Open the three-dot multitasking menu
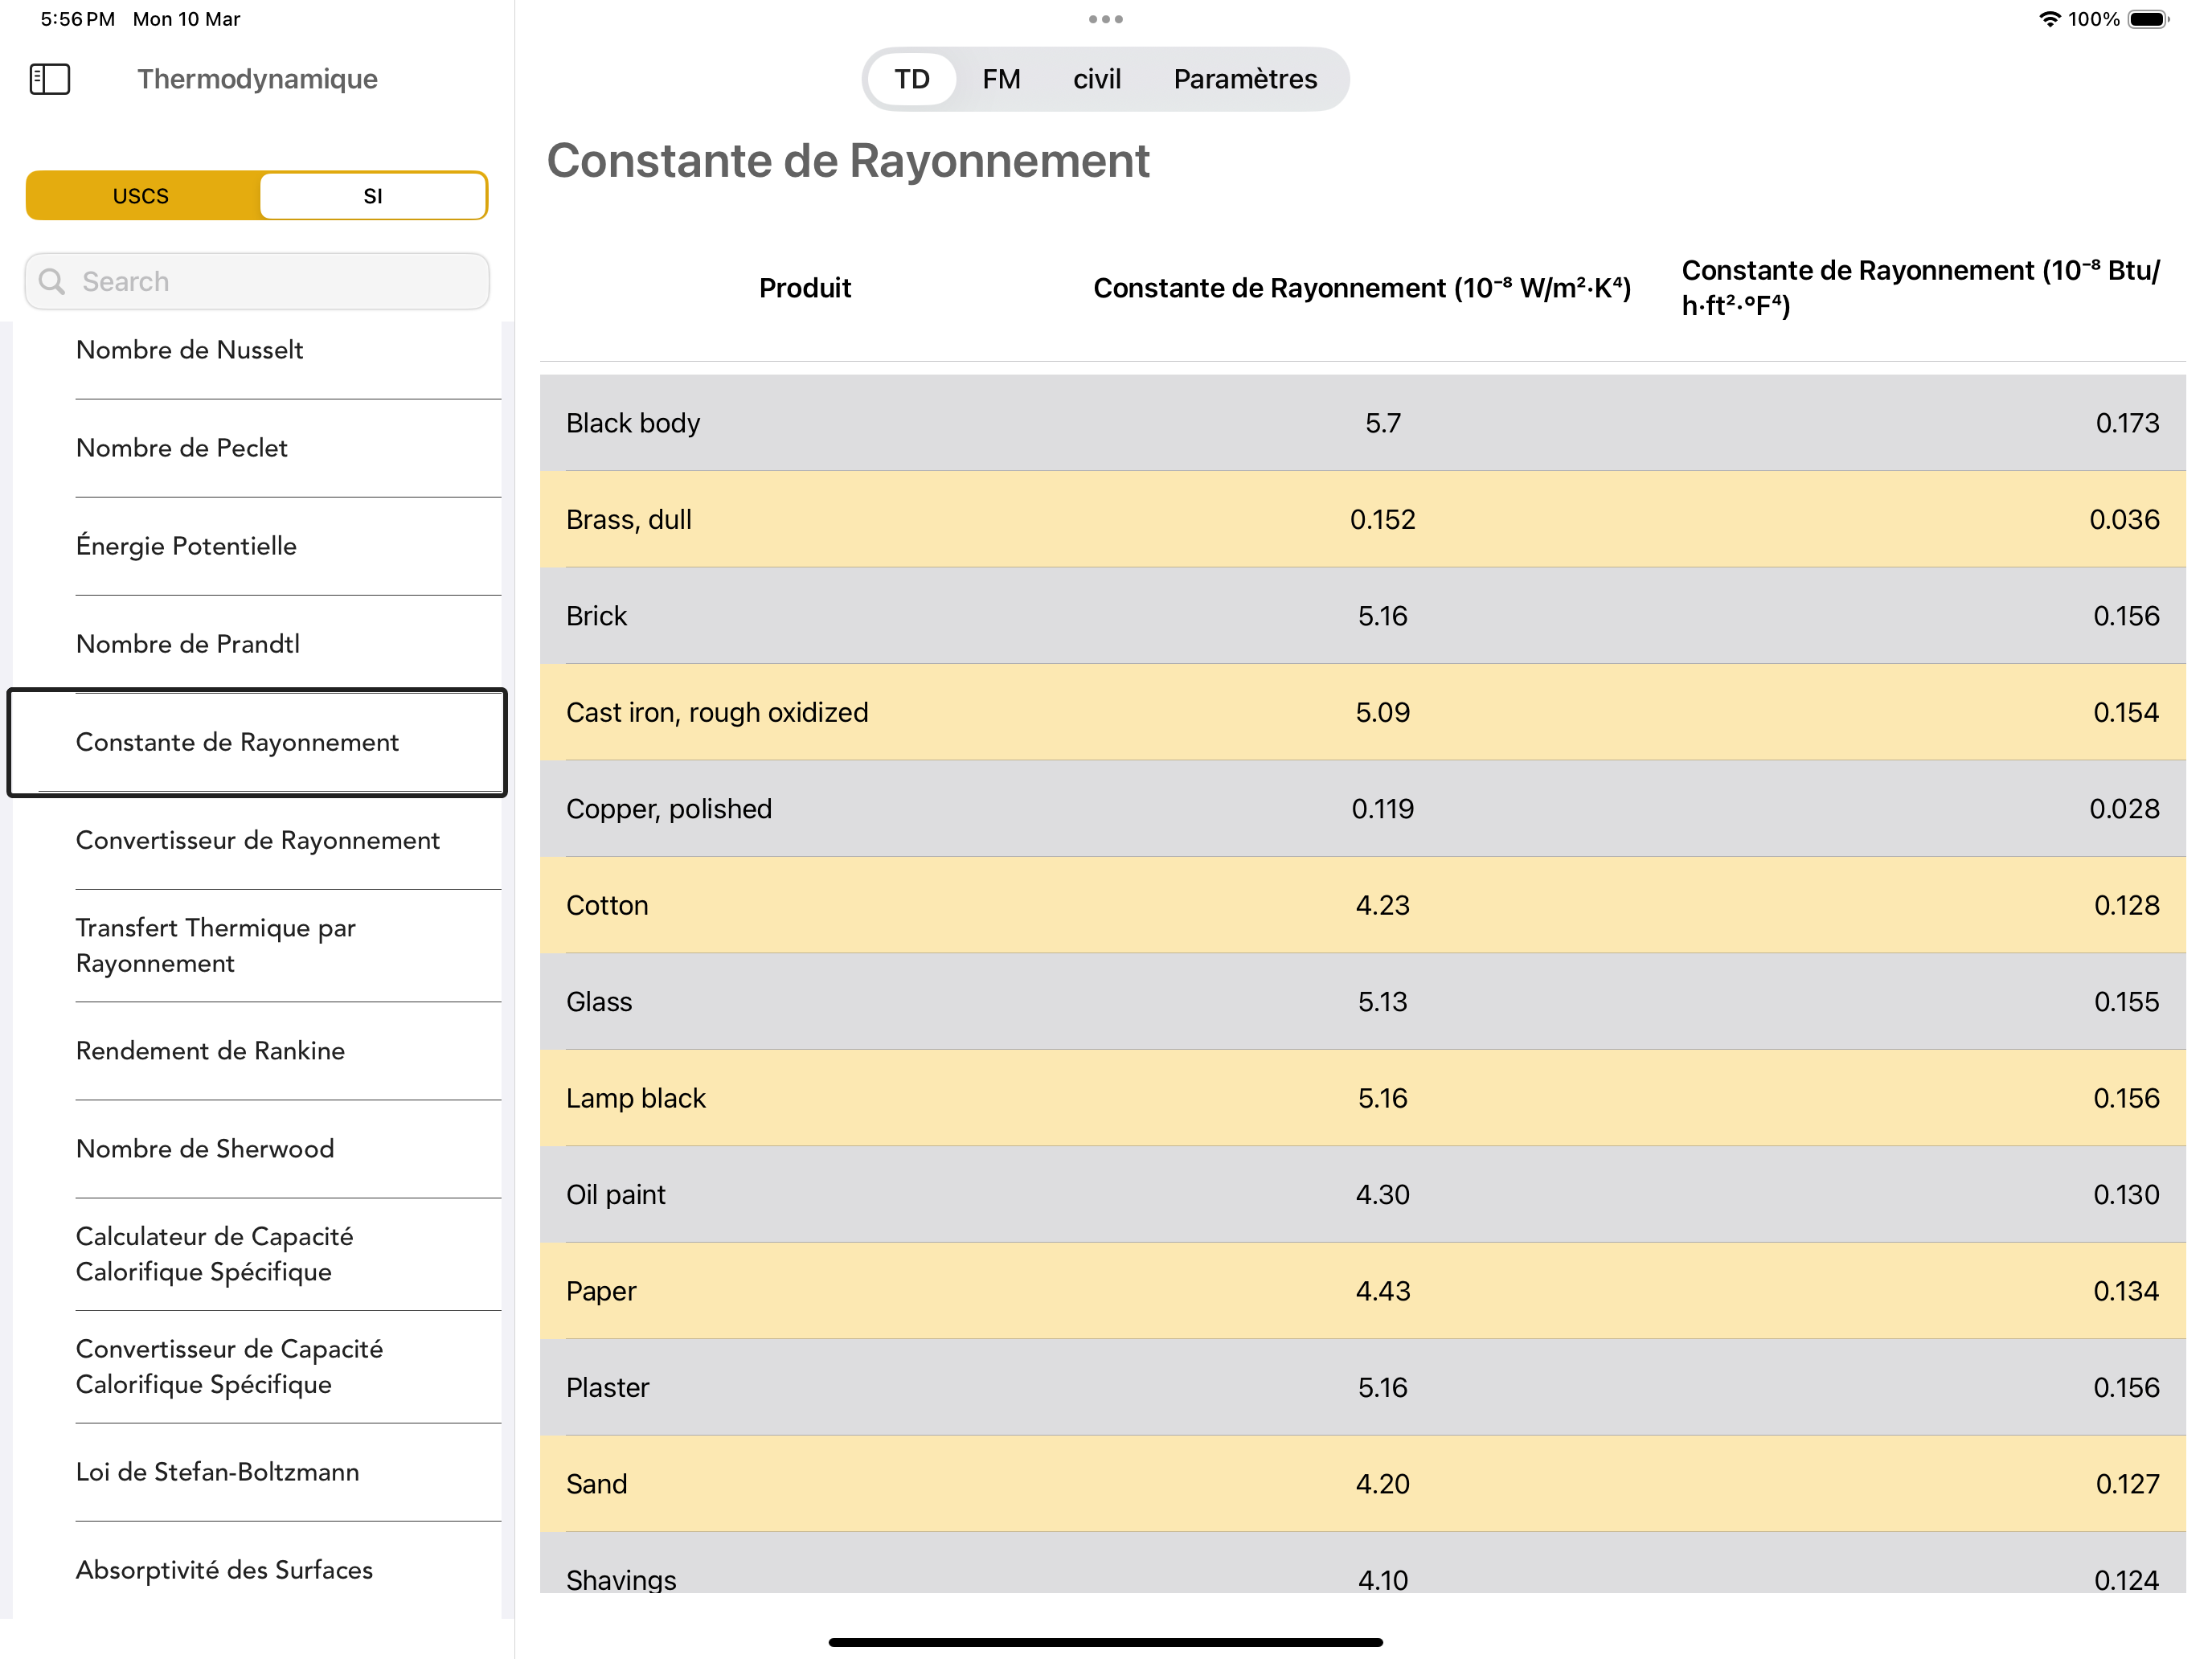The height and width of the screenshot is (1659, 2212). pos(1105,19)
